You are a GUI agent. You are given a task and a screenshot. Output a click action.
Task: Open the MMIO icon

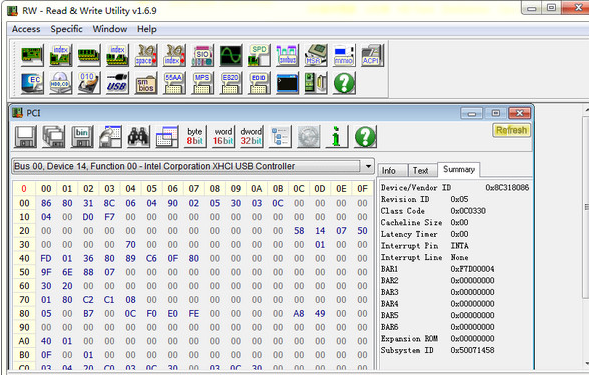tap(344, 55)
